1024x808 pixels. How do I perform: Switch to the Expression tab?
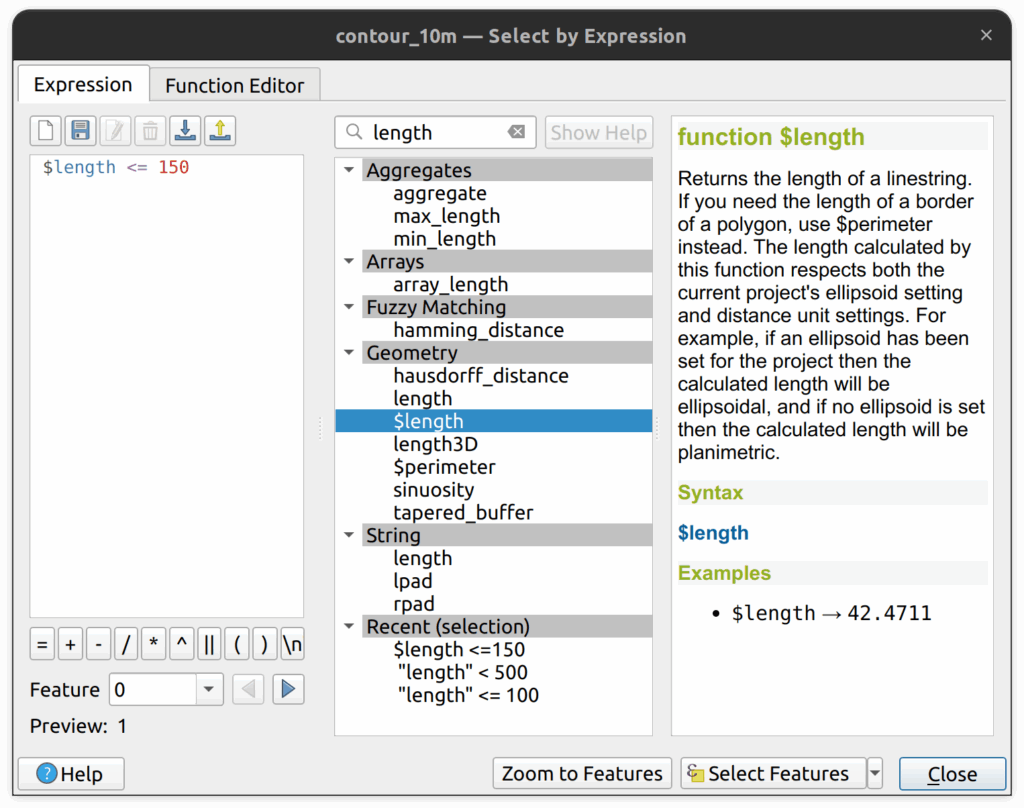[83, 84]
